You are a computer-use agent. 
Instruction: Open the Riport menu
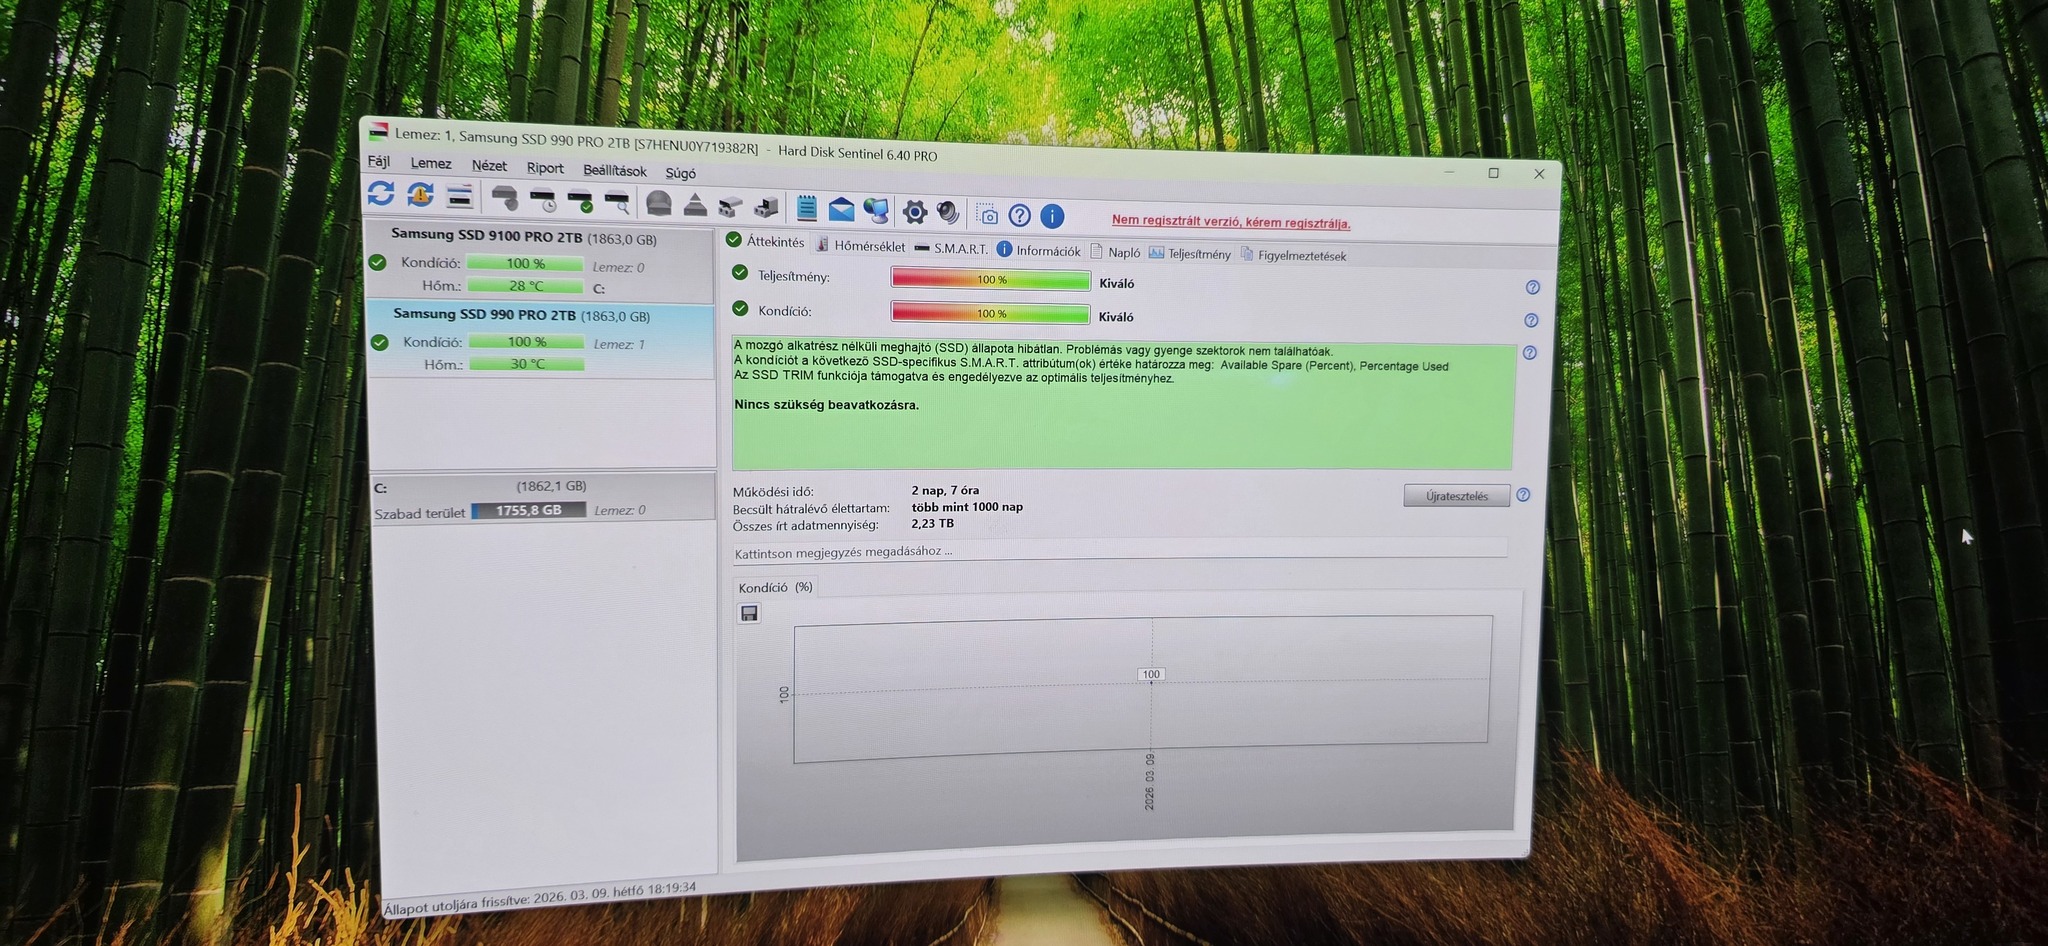click(545, 168)
